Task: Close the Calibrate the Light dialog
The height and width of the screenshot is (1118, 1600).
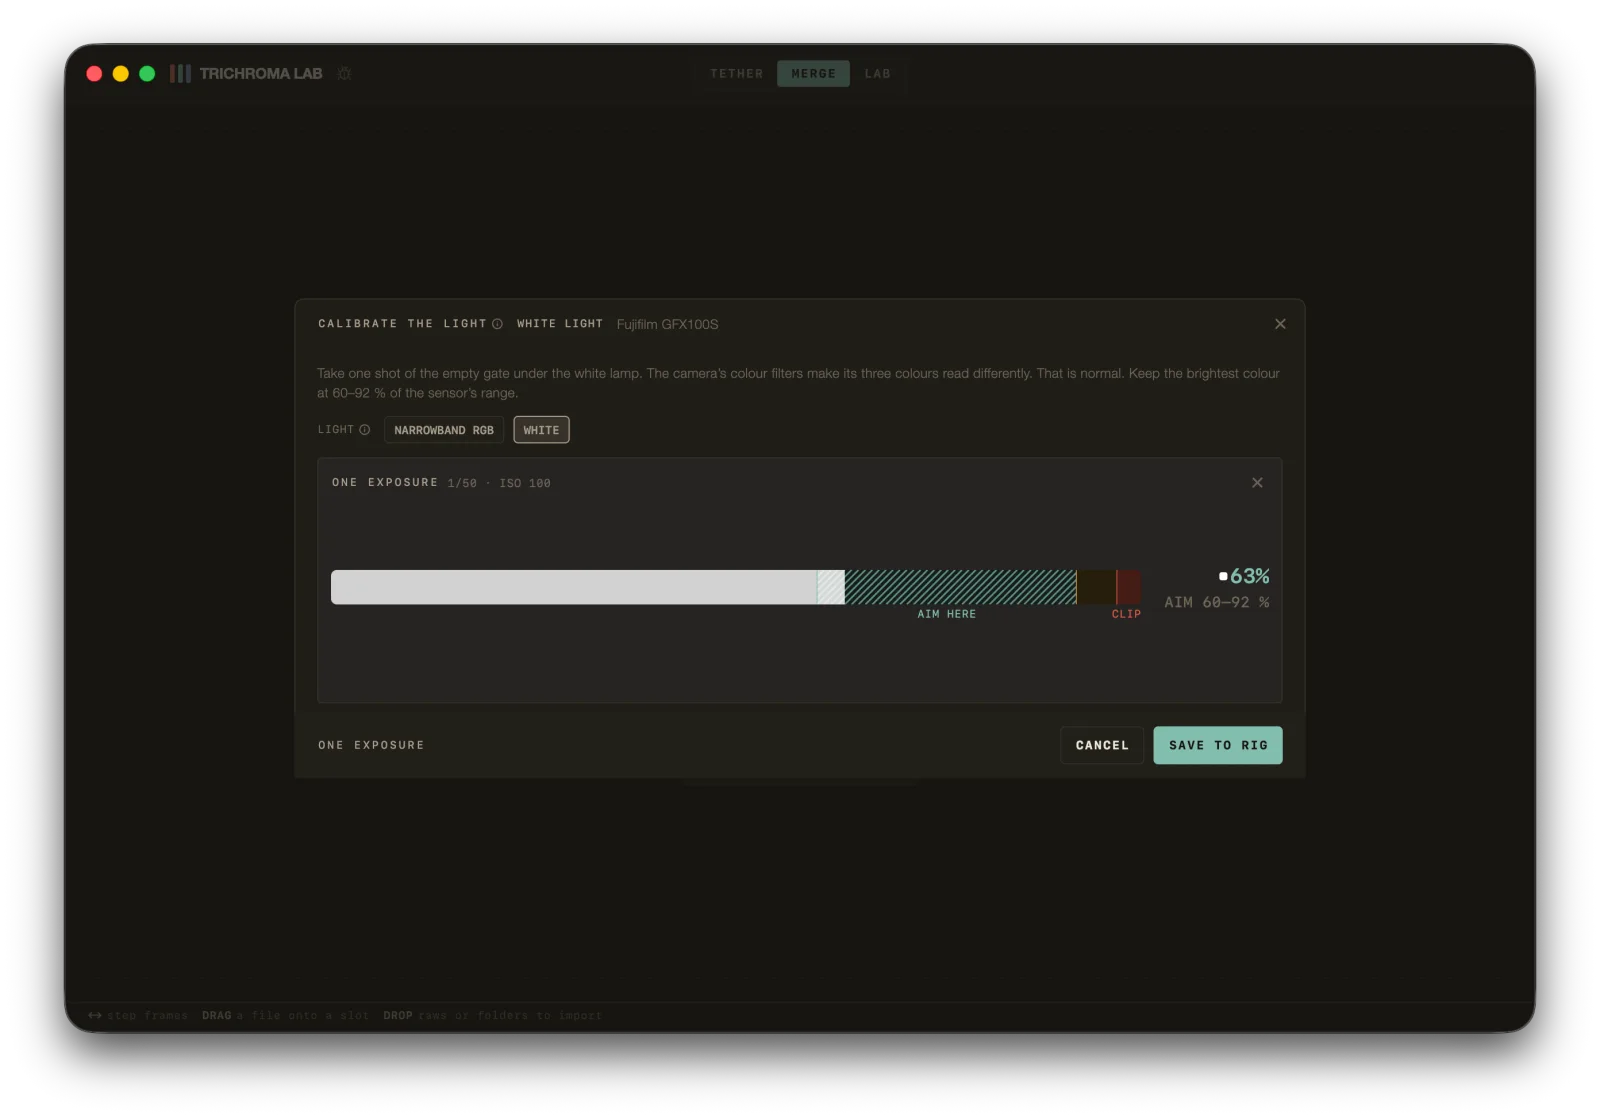Action: click(1280, 324)
